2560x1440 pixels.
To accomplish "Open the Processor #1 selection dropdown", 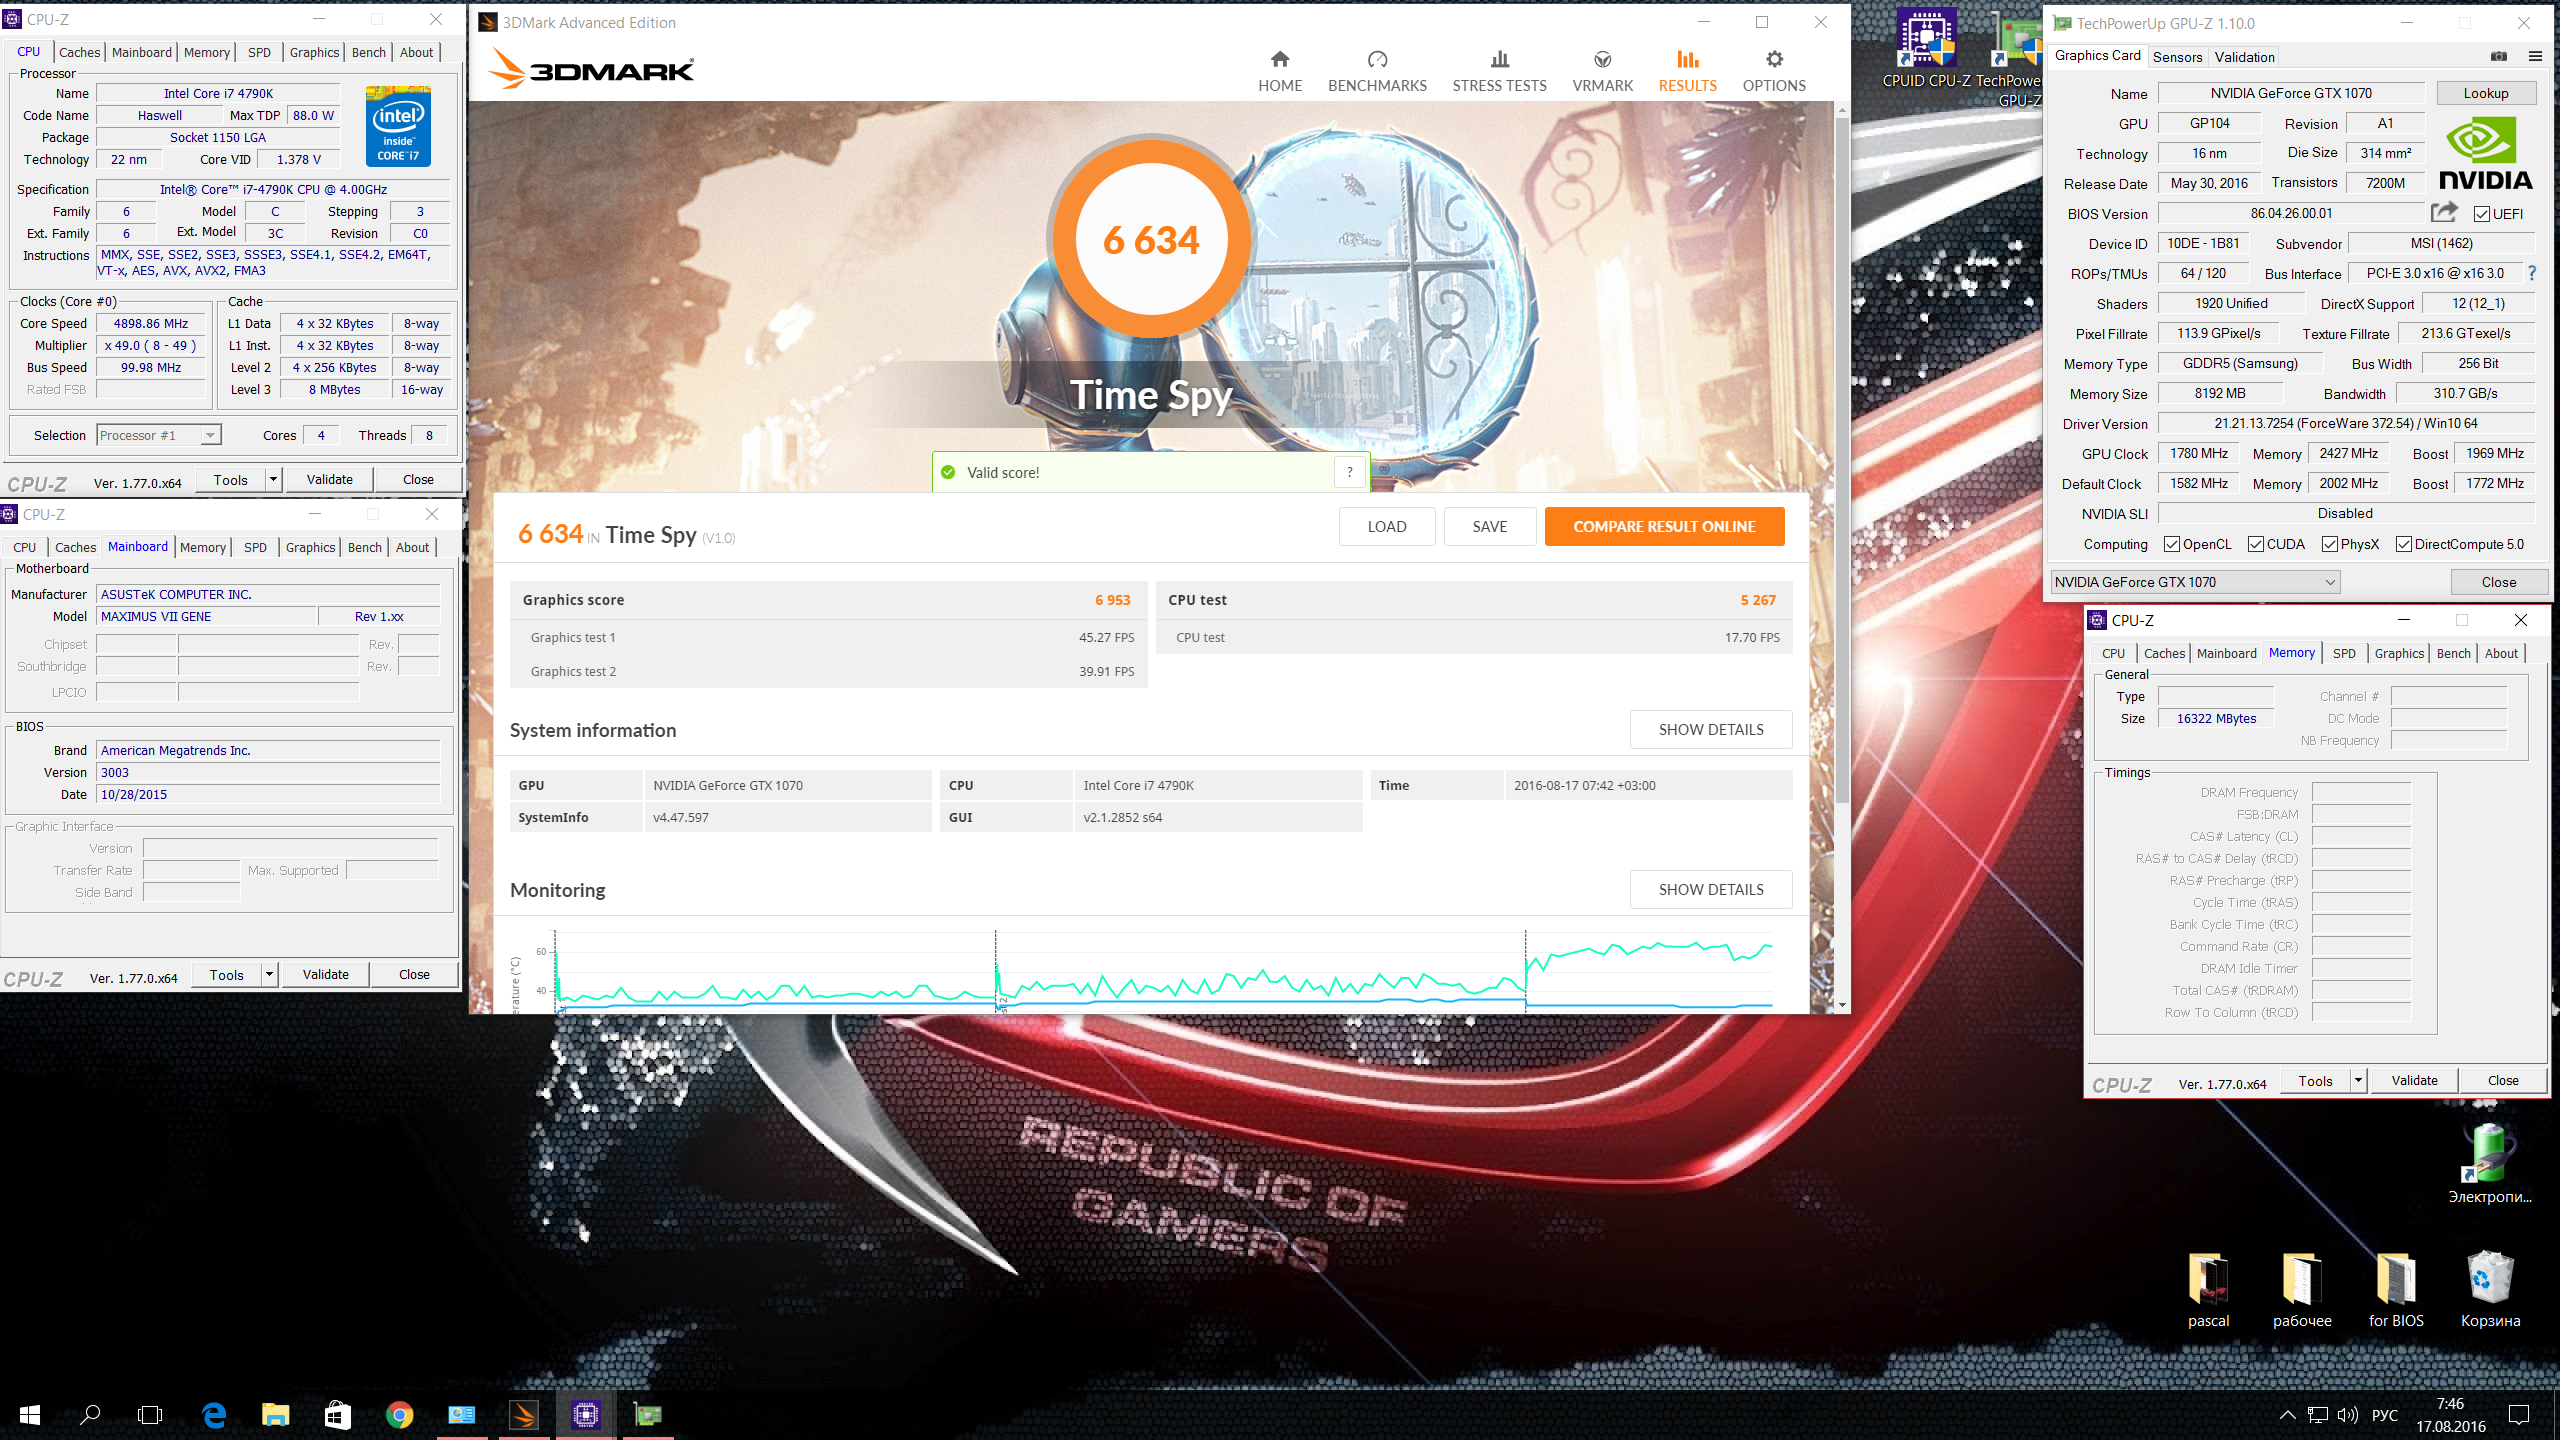I will (210, 435).
